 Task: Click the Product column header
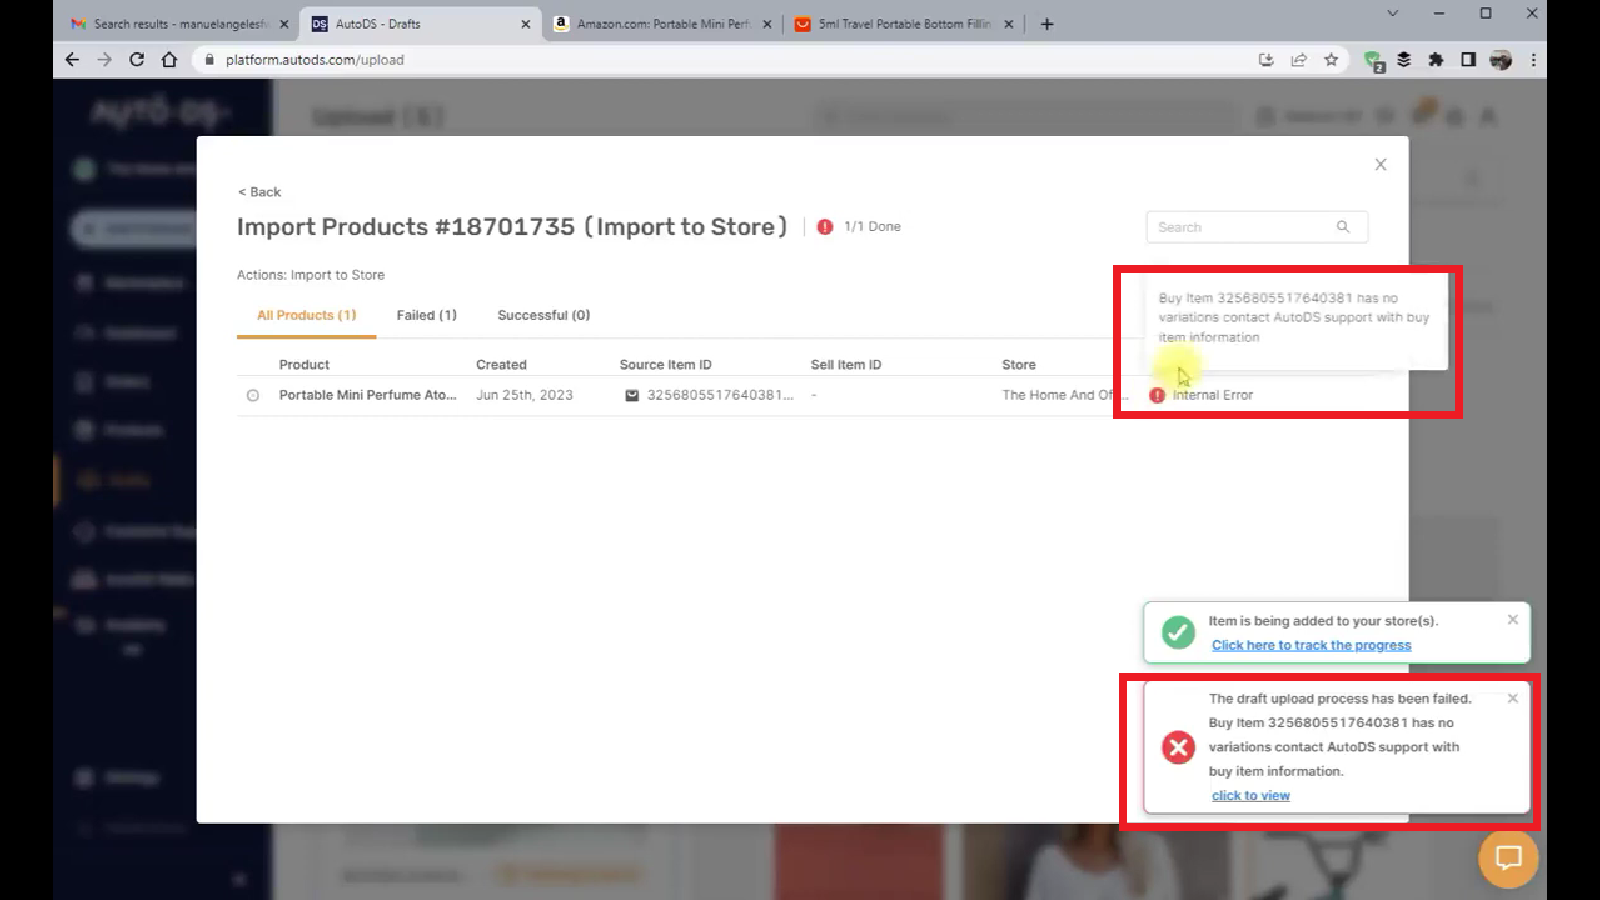pos(304,365)
